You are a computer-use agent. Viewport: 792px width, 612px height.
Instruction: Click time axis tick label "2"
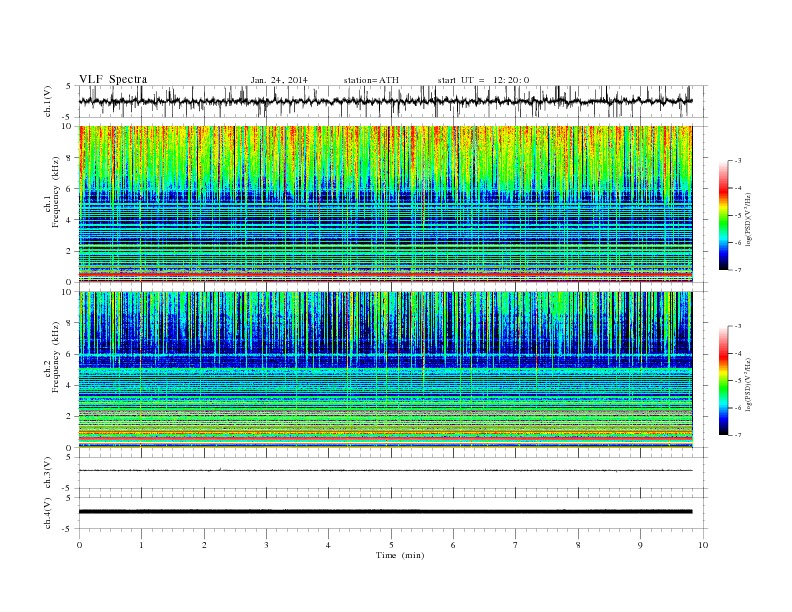(x=204, y=545)
